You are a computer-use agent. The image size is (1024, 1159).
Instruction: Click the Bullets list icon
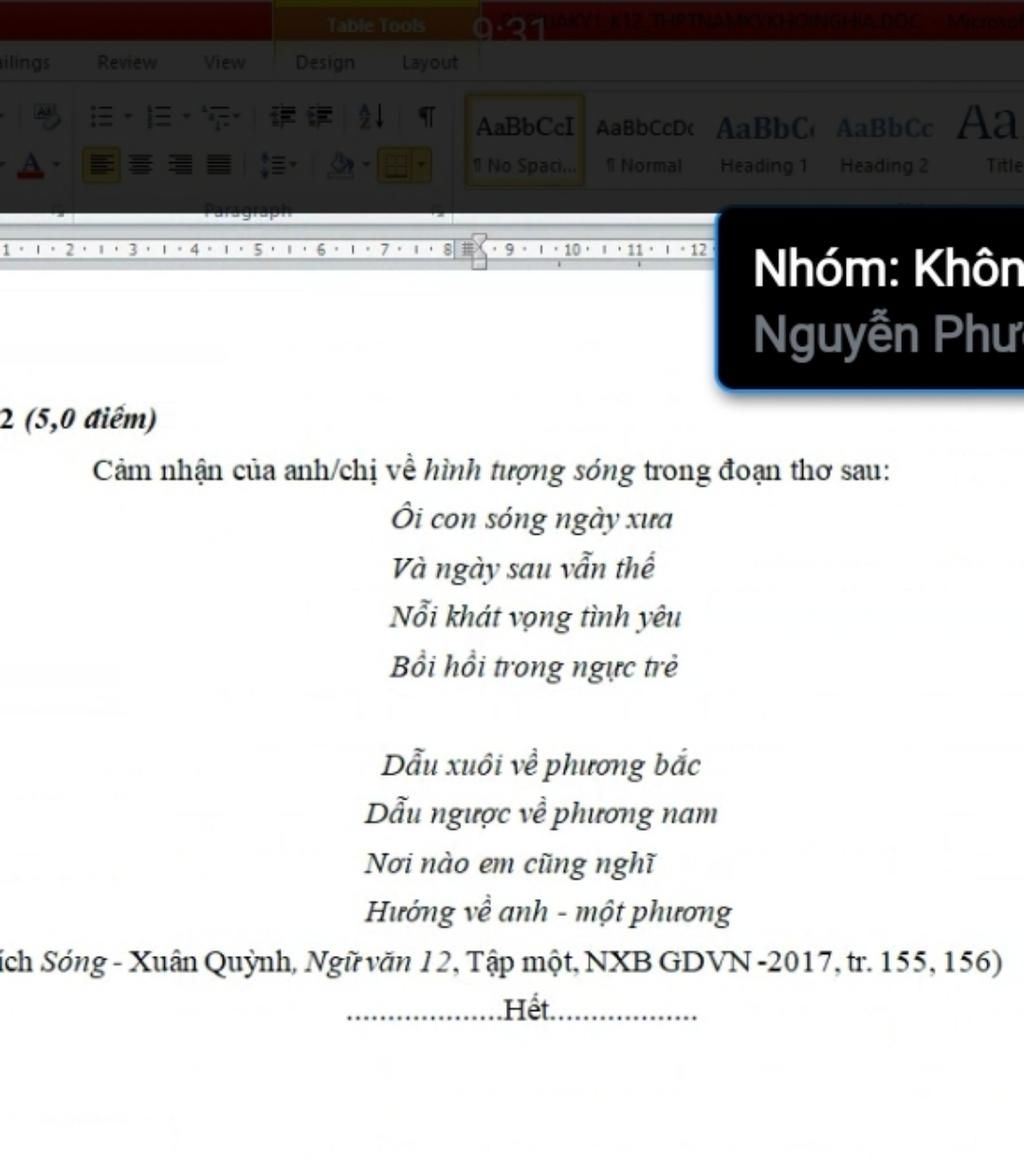(101, 117)
